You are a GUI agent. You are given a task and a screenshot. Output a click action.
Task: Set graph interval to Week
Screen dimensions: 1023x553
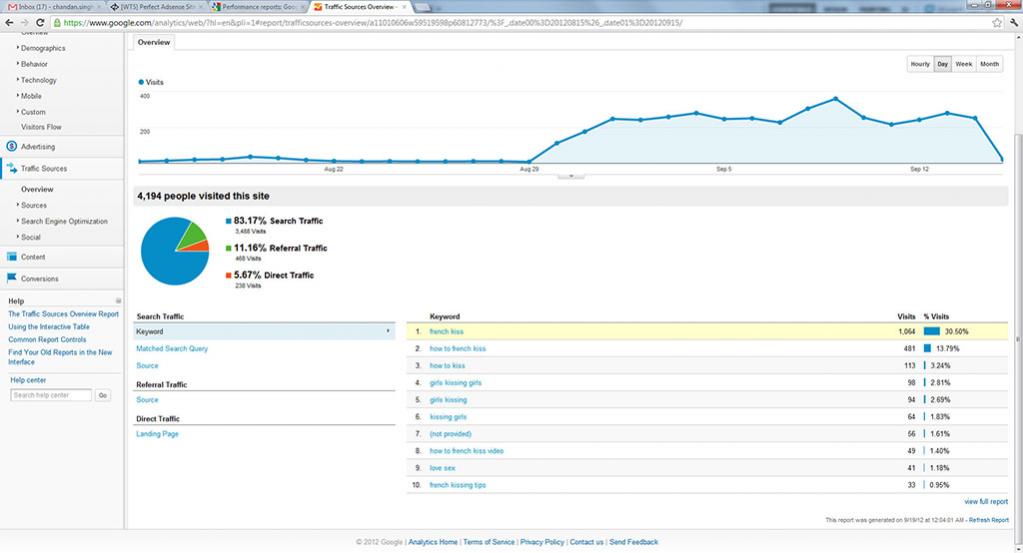[964, 64]
